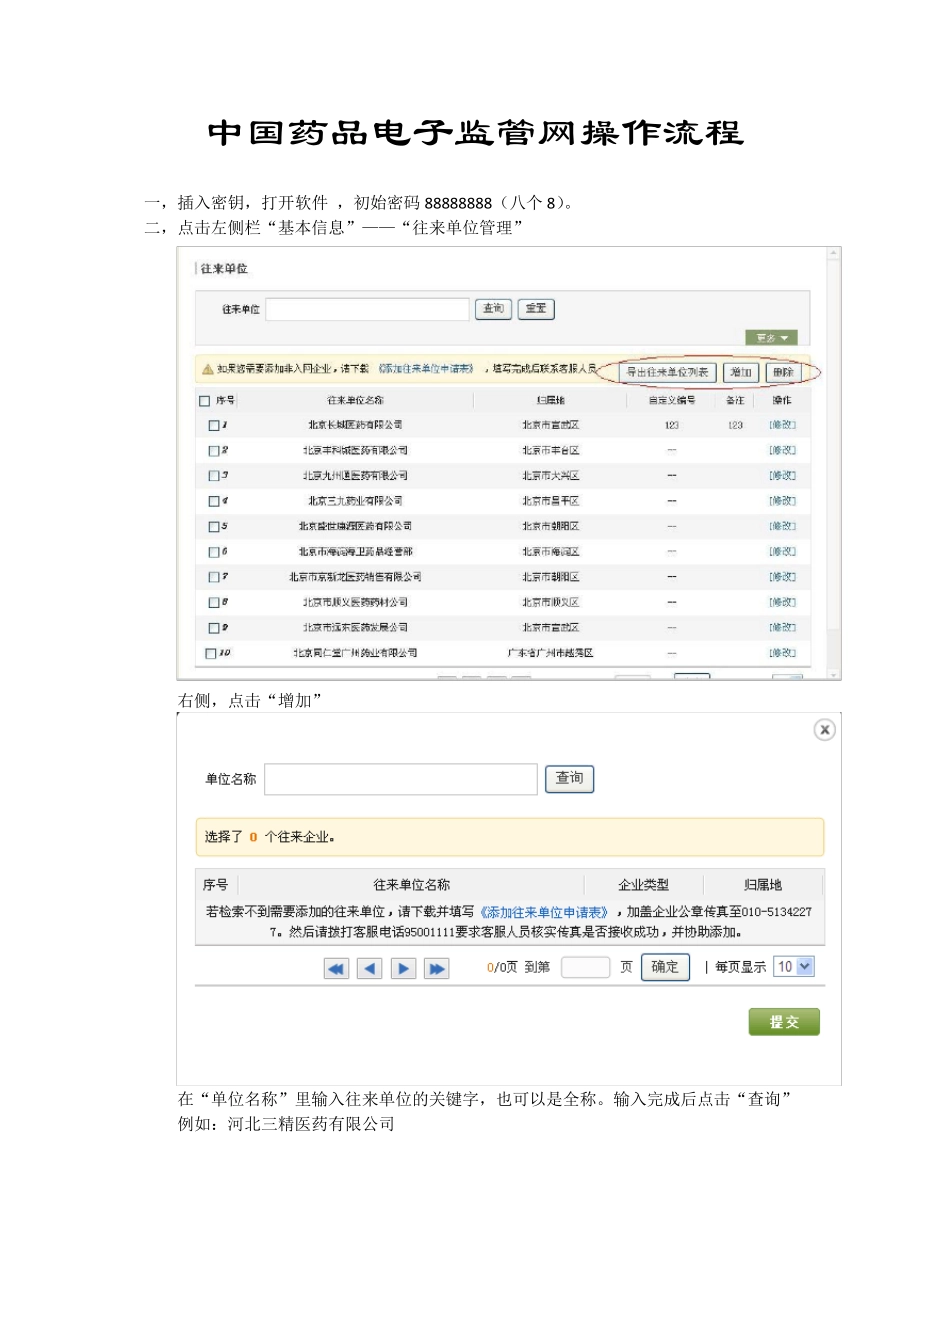Focus the 到第 page number input
Image resolution: width=950 pixels, height=1344 pixels.
[x=585, y=967]
